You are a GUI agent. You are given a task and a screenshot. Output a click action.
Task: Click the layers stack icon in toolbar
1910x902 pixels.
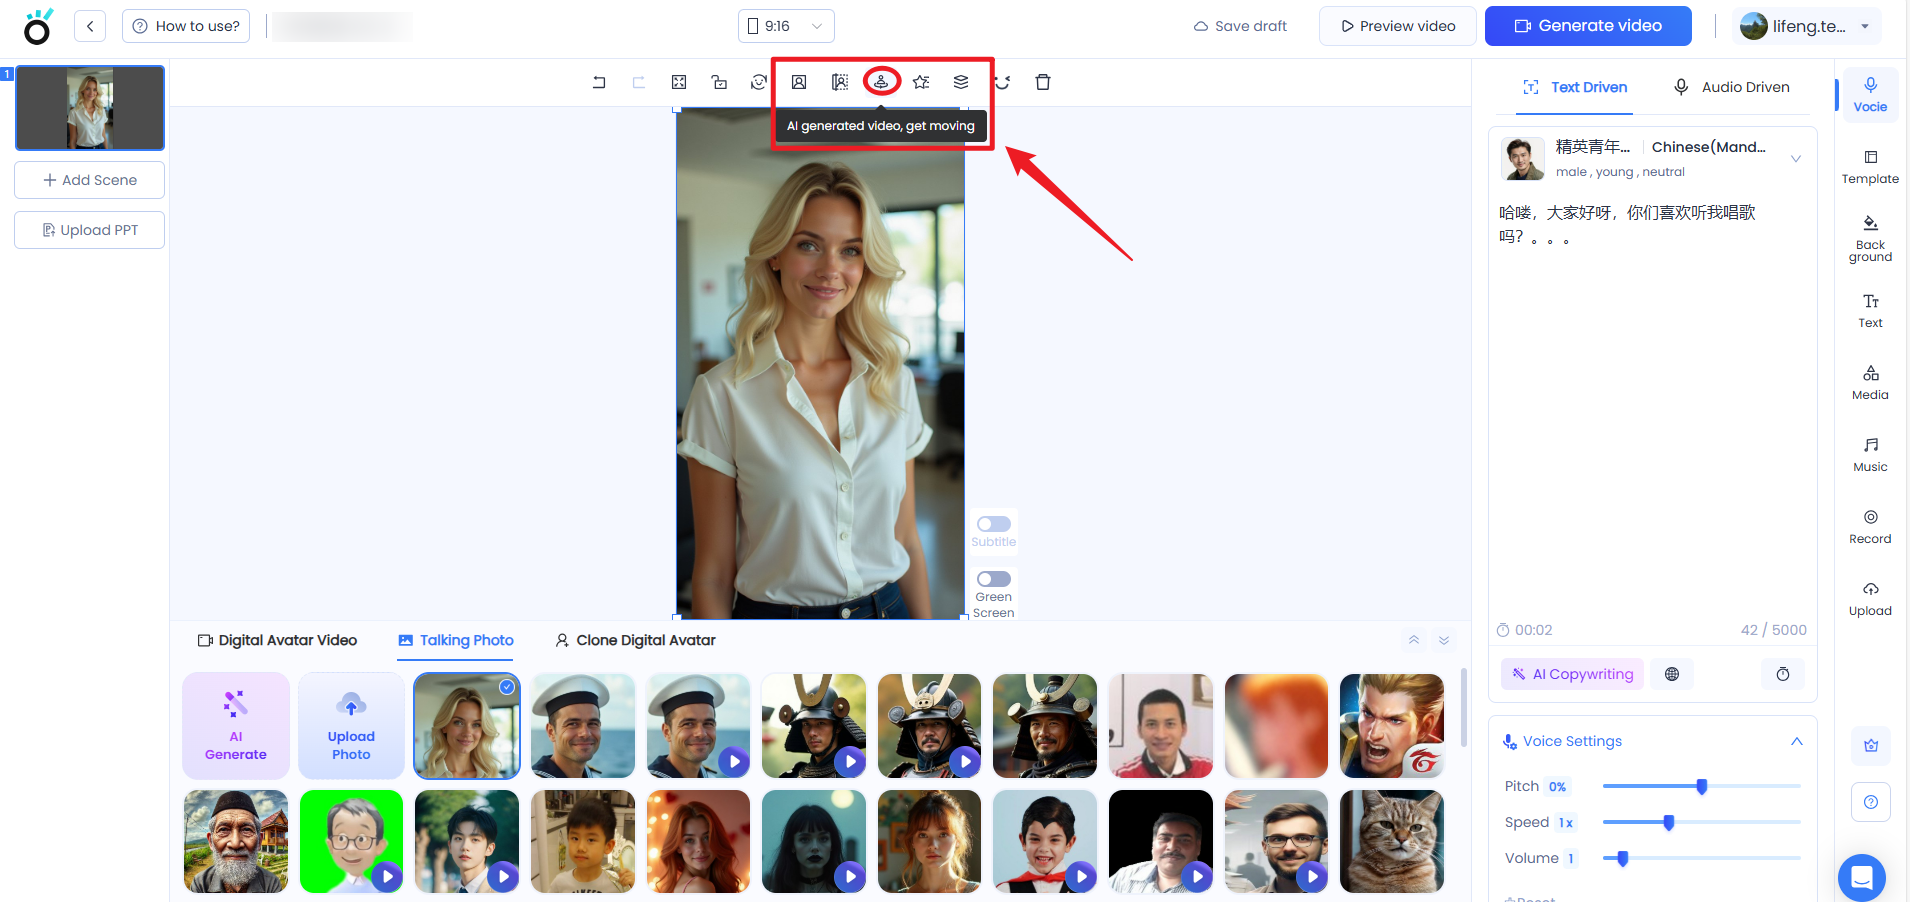961,82
